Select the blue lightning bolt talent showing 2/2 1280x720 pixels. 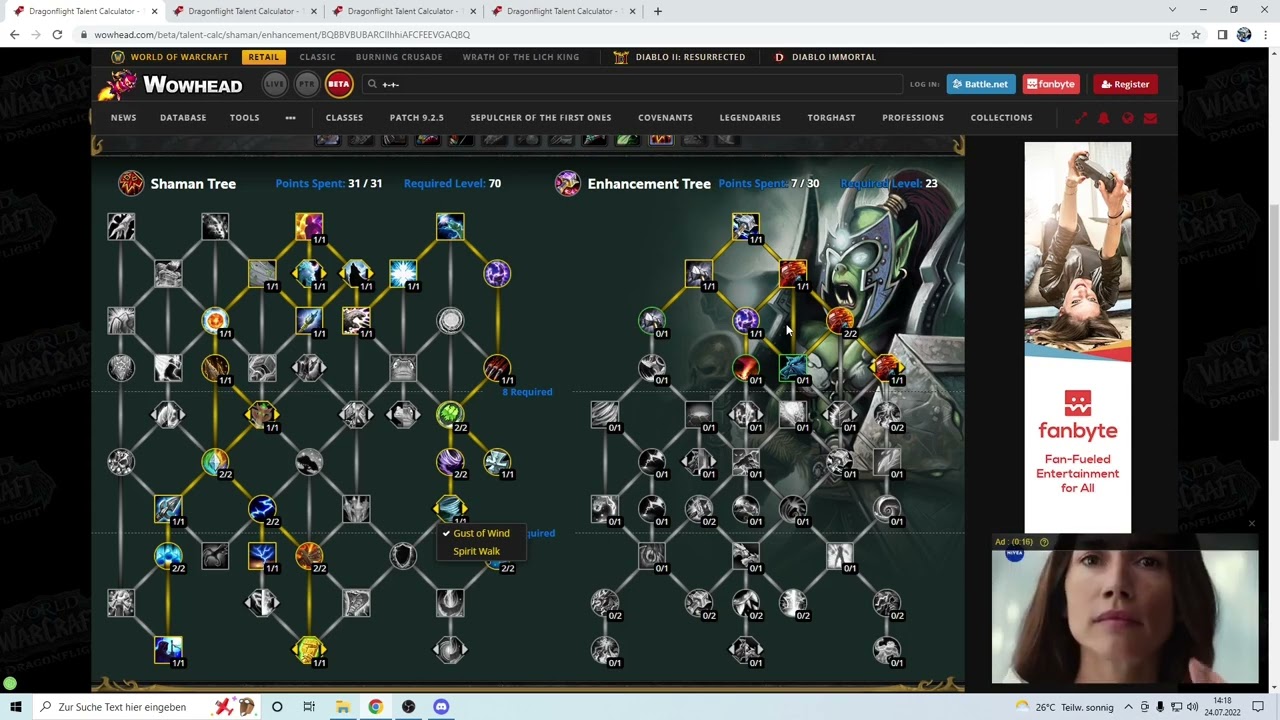[262, 508]
